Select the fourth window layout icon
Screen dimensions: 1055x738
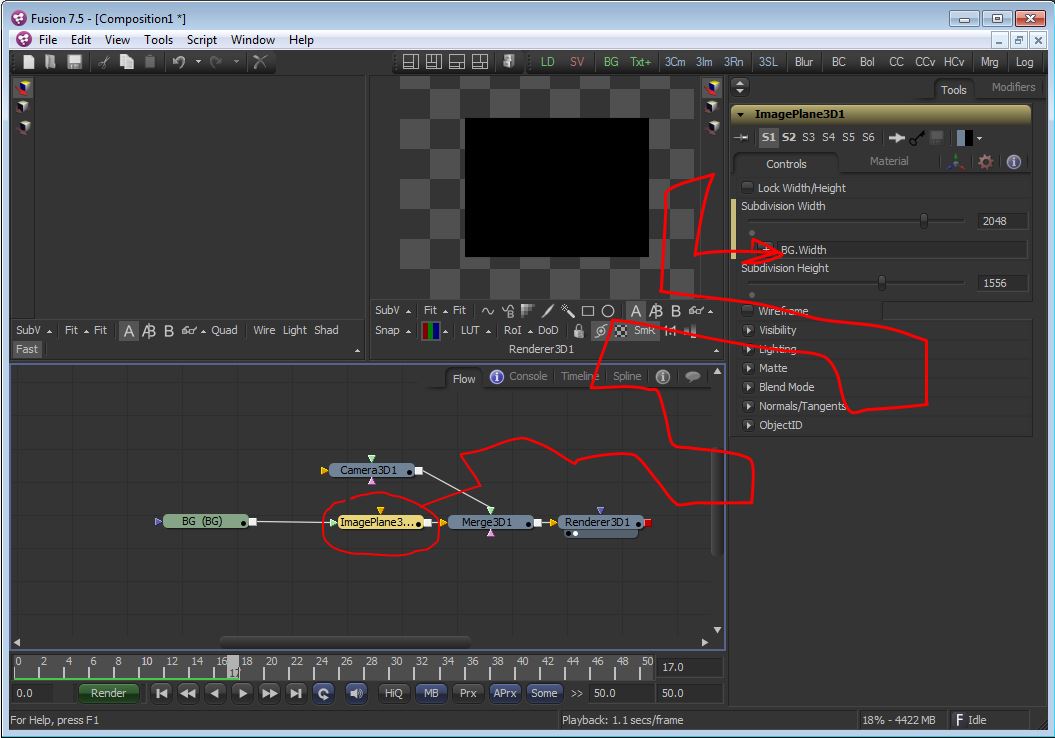pyautogui.click(x=480, y=62)
